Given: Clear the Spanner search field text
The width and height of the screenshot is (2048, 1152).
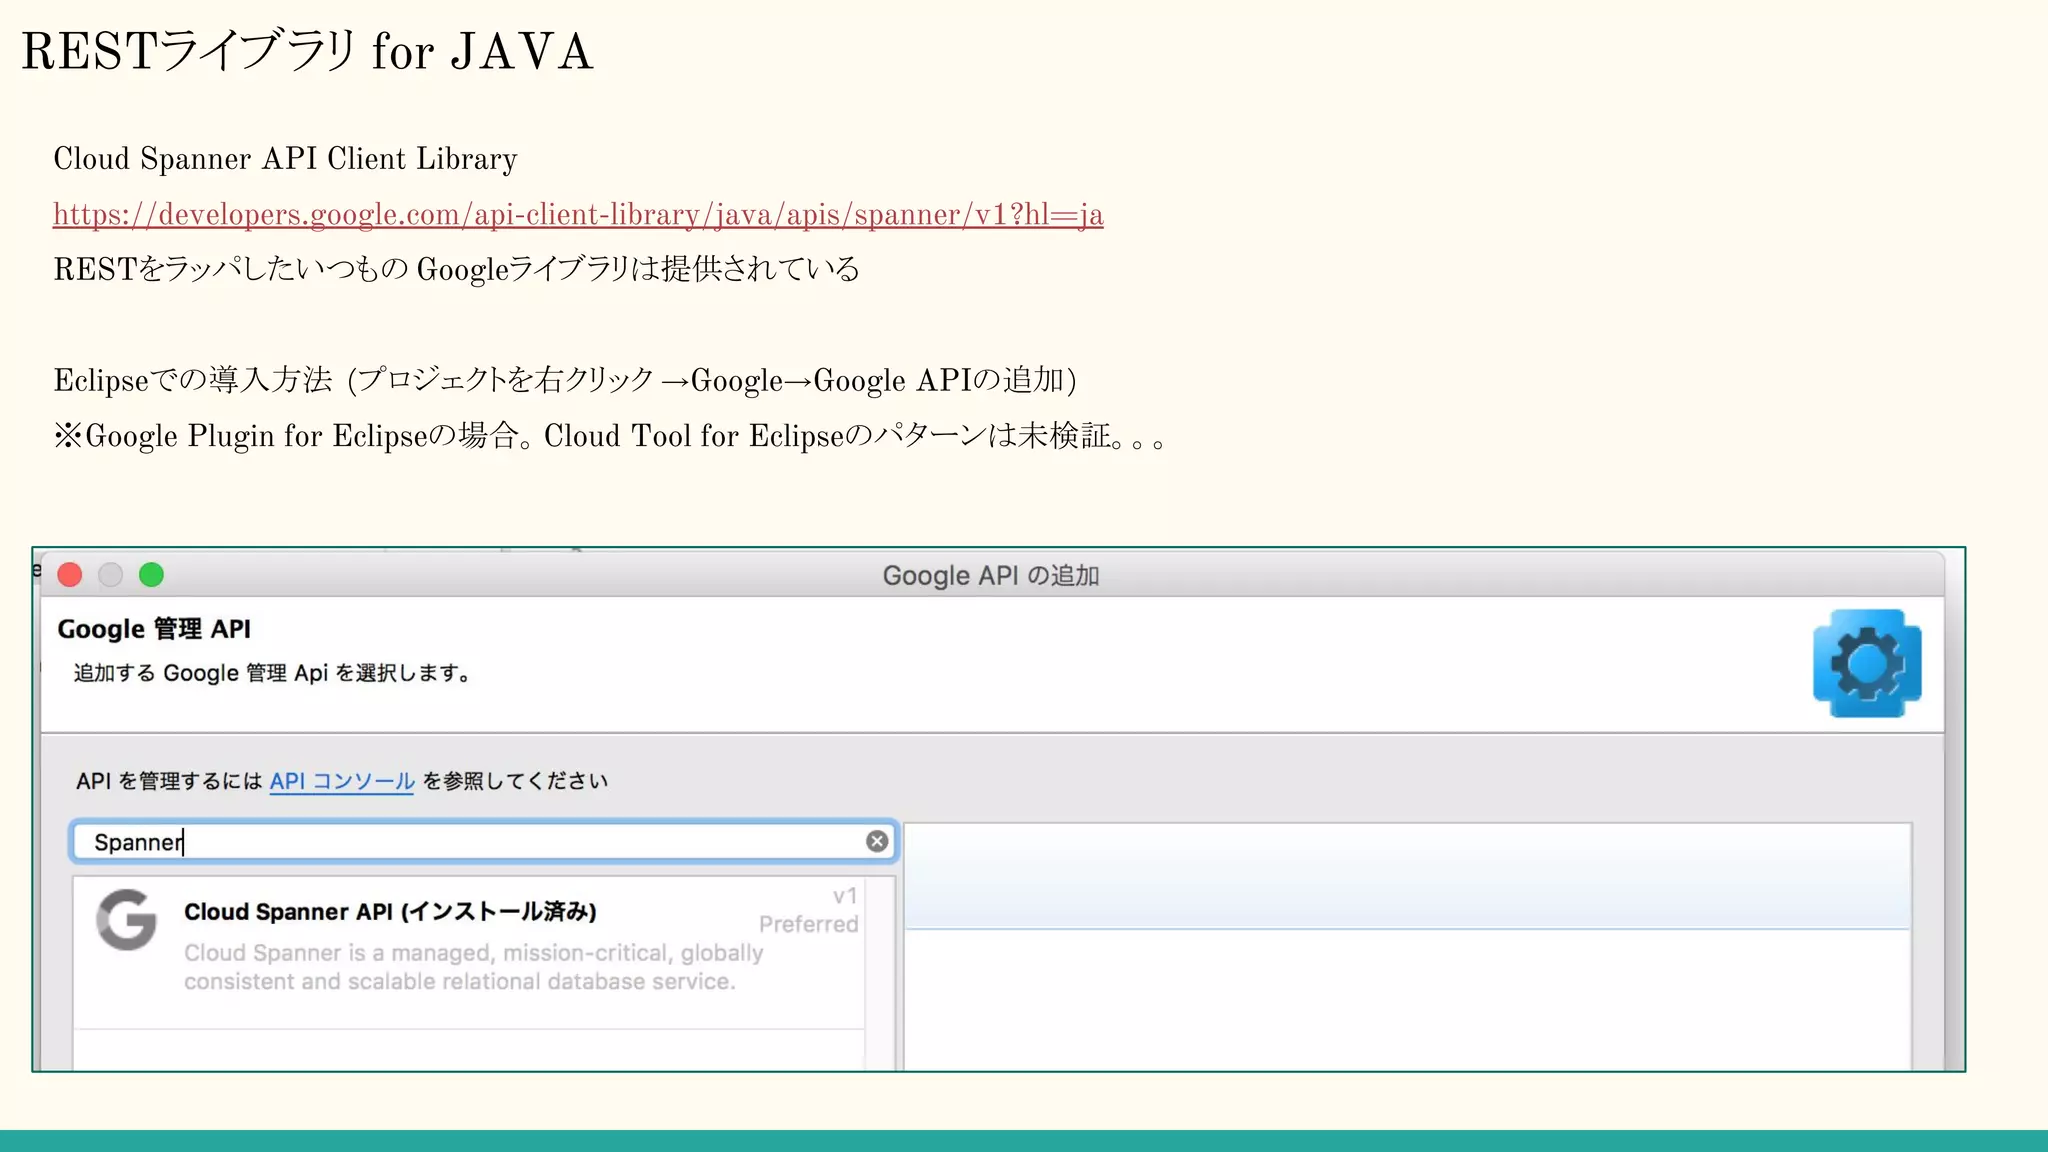Looking at the screenshot, I should pos(877,841).
